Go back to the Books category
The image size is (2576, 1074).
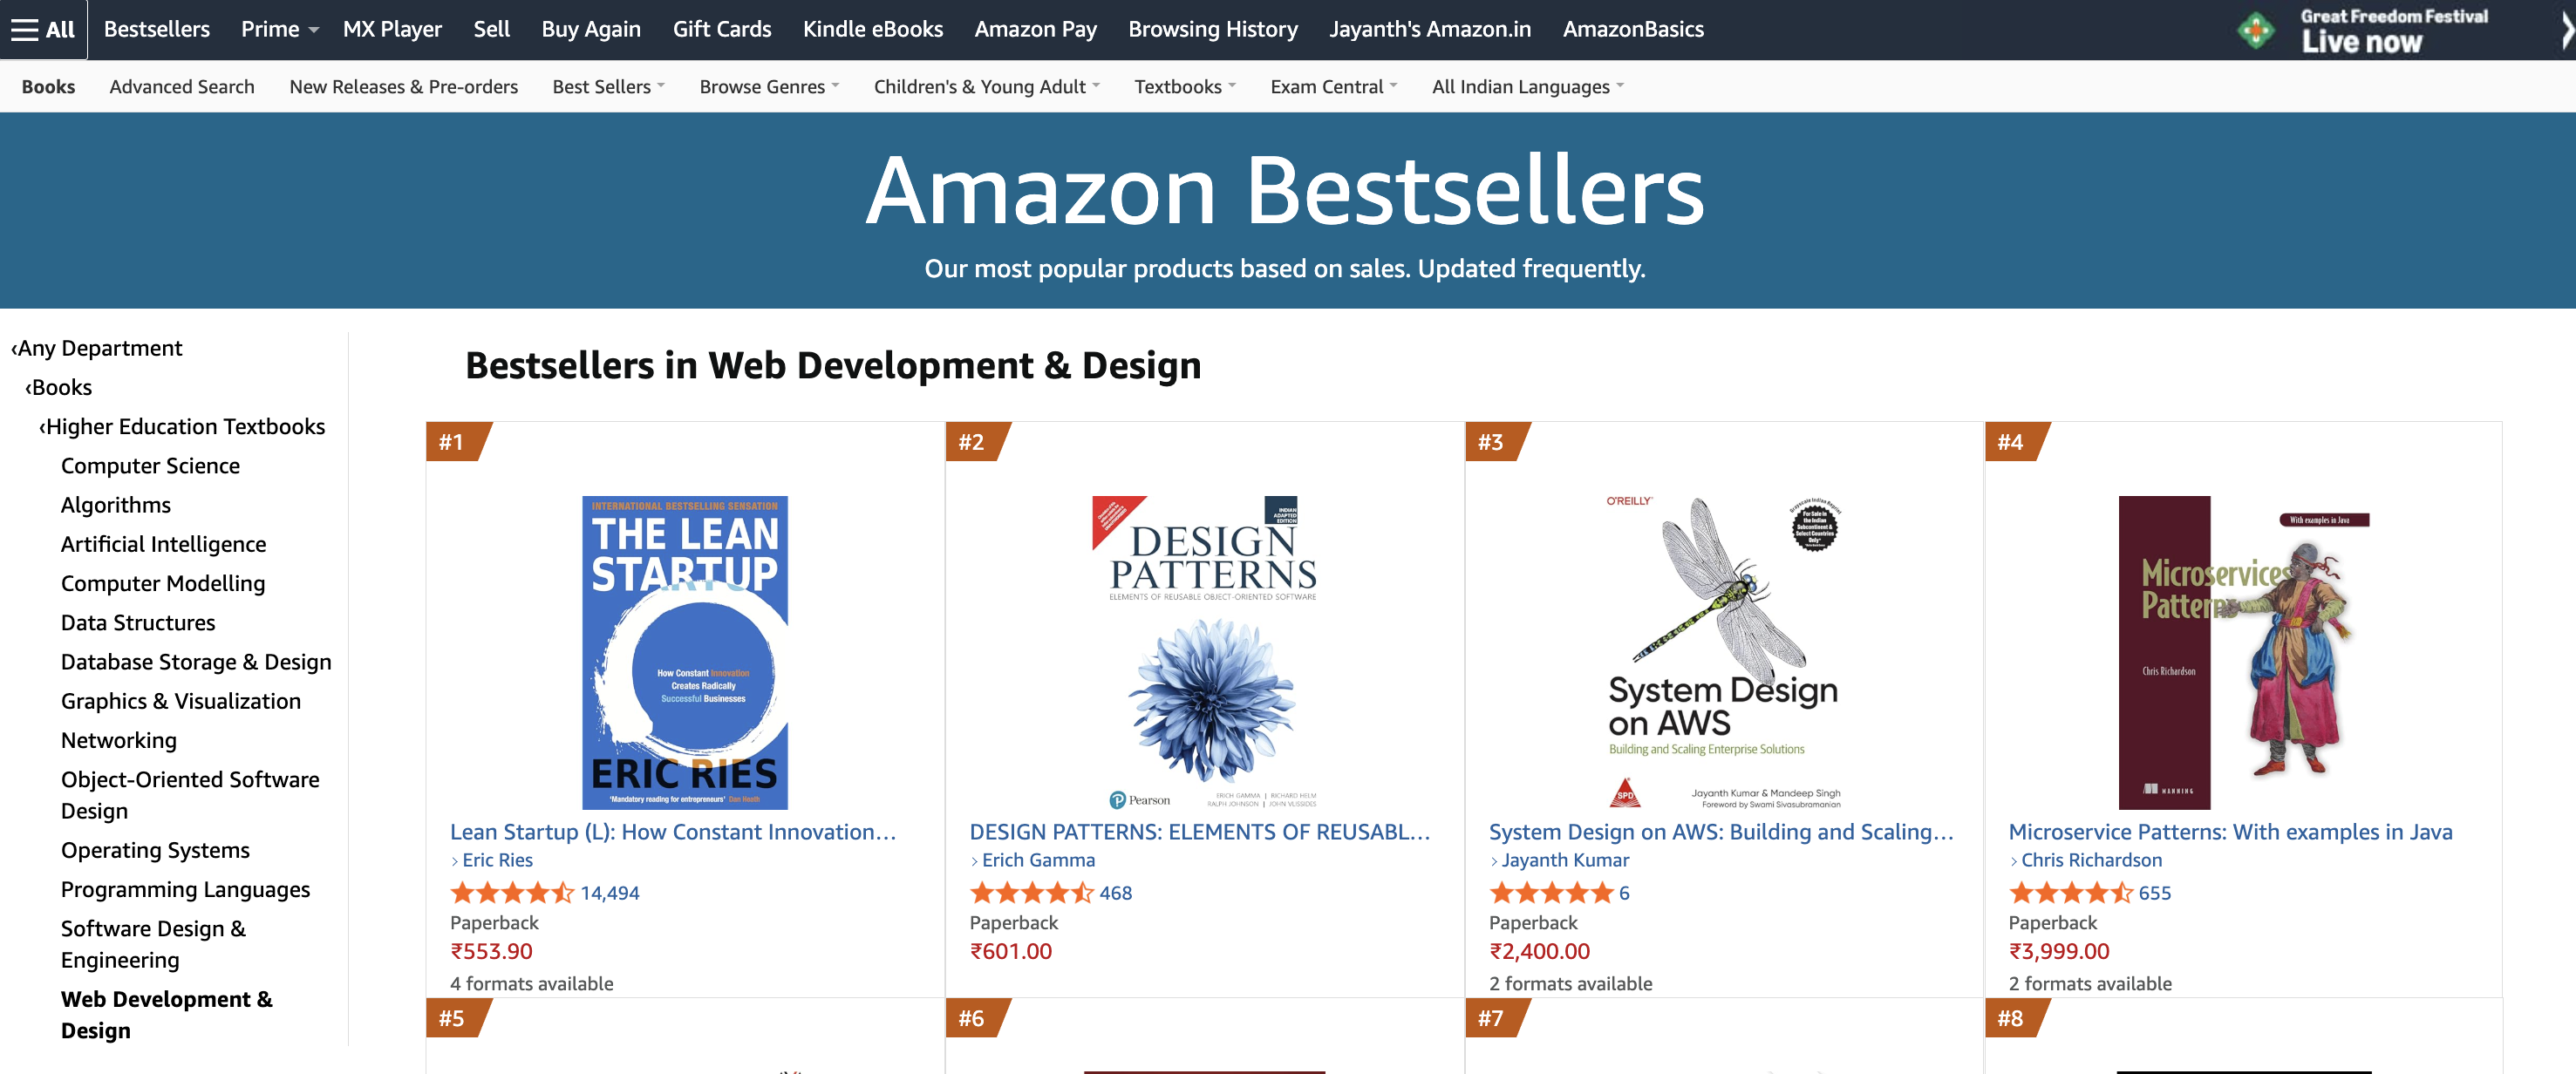[x=59, y=387]
